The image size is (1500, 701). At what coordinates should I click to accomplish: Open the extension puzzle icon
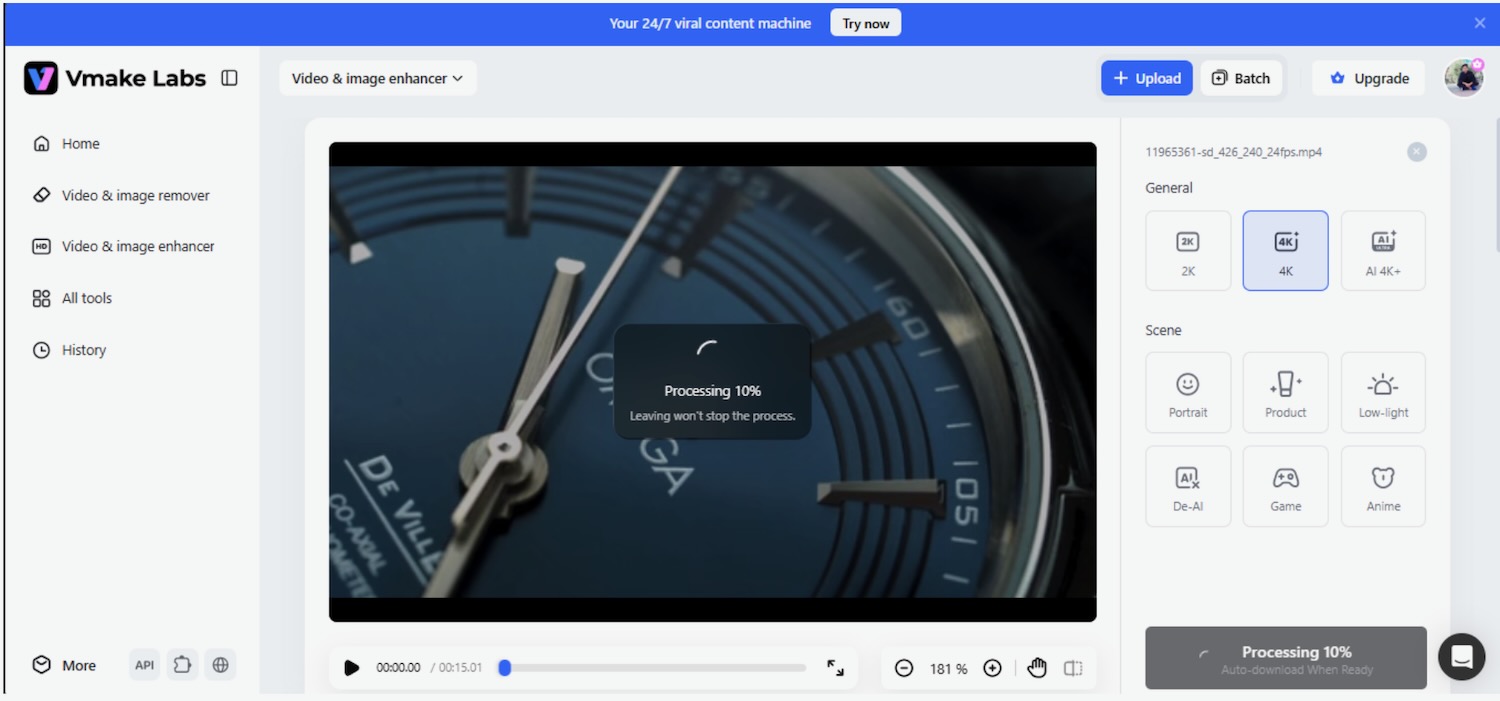(182, 665)
